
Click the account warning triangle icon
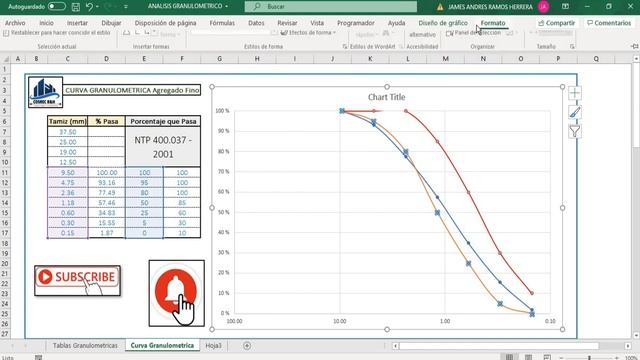[440, 7]
